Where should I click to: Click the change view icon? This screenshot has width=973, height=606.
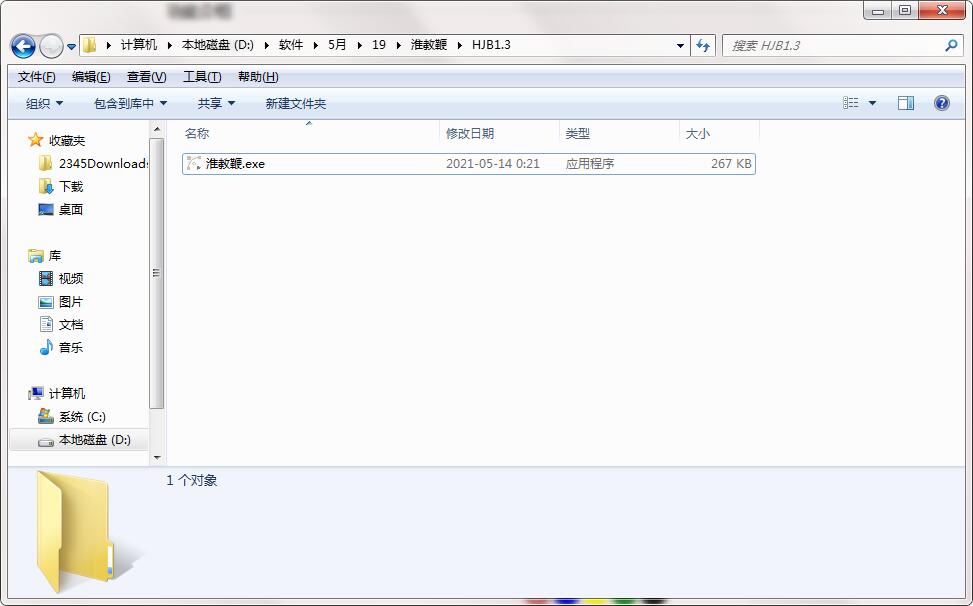pyautogui.click(x=851, y=103)
